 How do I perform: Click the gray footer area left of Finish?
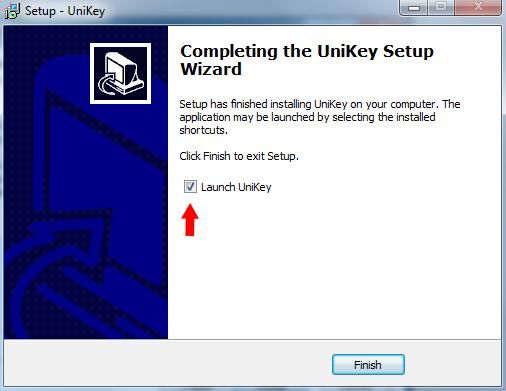167,363
